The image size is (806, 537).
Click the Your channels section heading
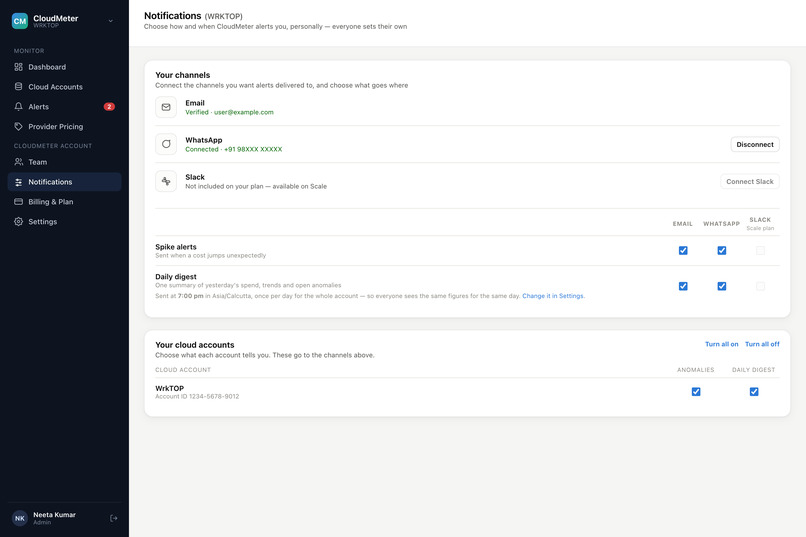tap(182, 75)
